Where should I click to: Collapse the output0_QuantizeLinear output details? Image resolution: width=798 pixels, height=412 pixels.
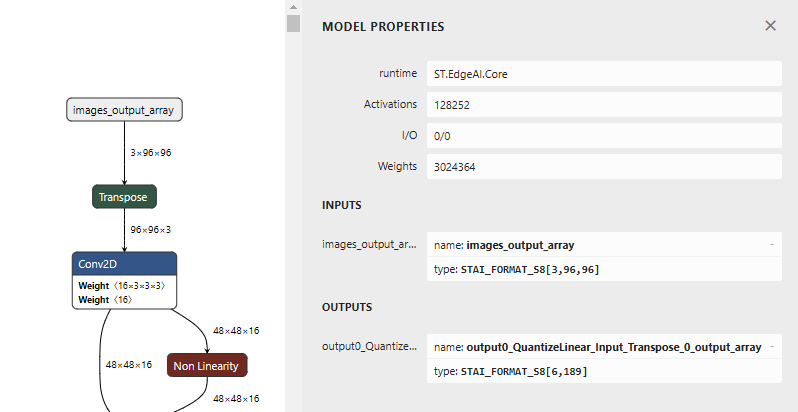(x=771, y=347)
